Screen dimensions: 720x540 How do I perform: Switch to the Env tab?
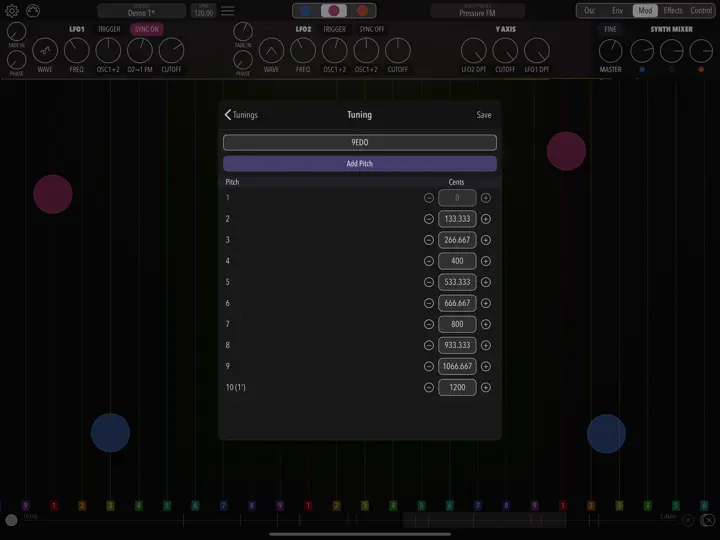618,11
